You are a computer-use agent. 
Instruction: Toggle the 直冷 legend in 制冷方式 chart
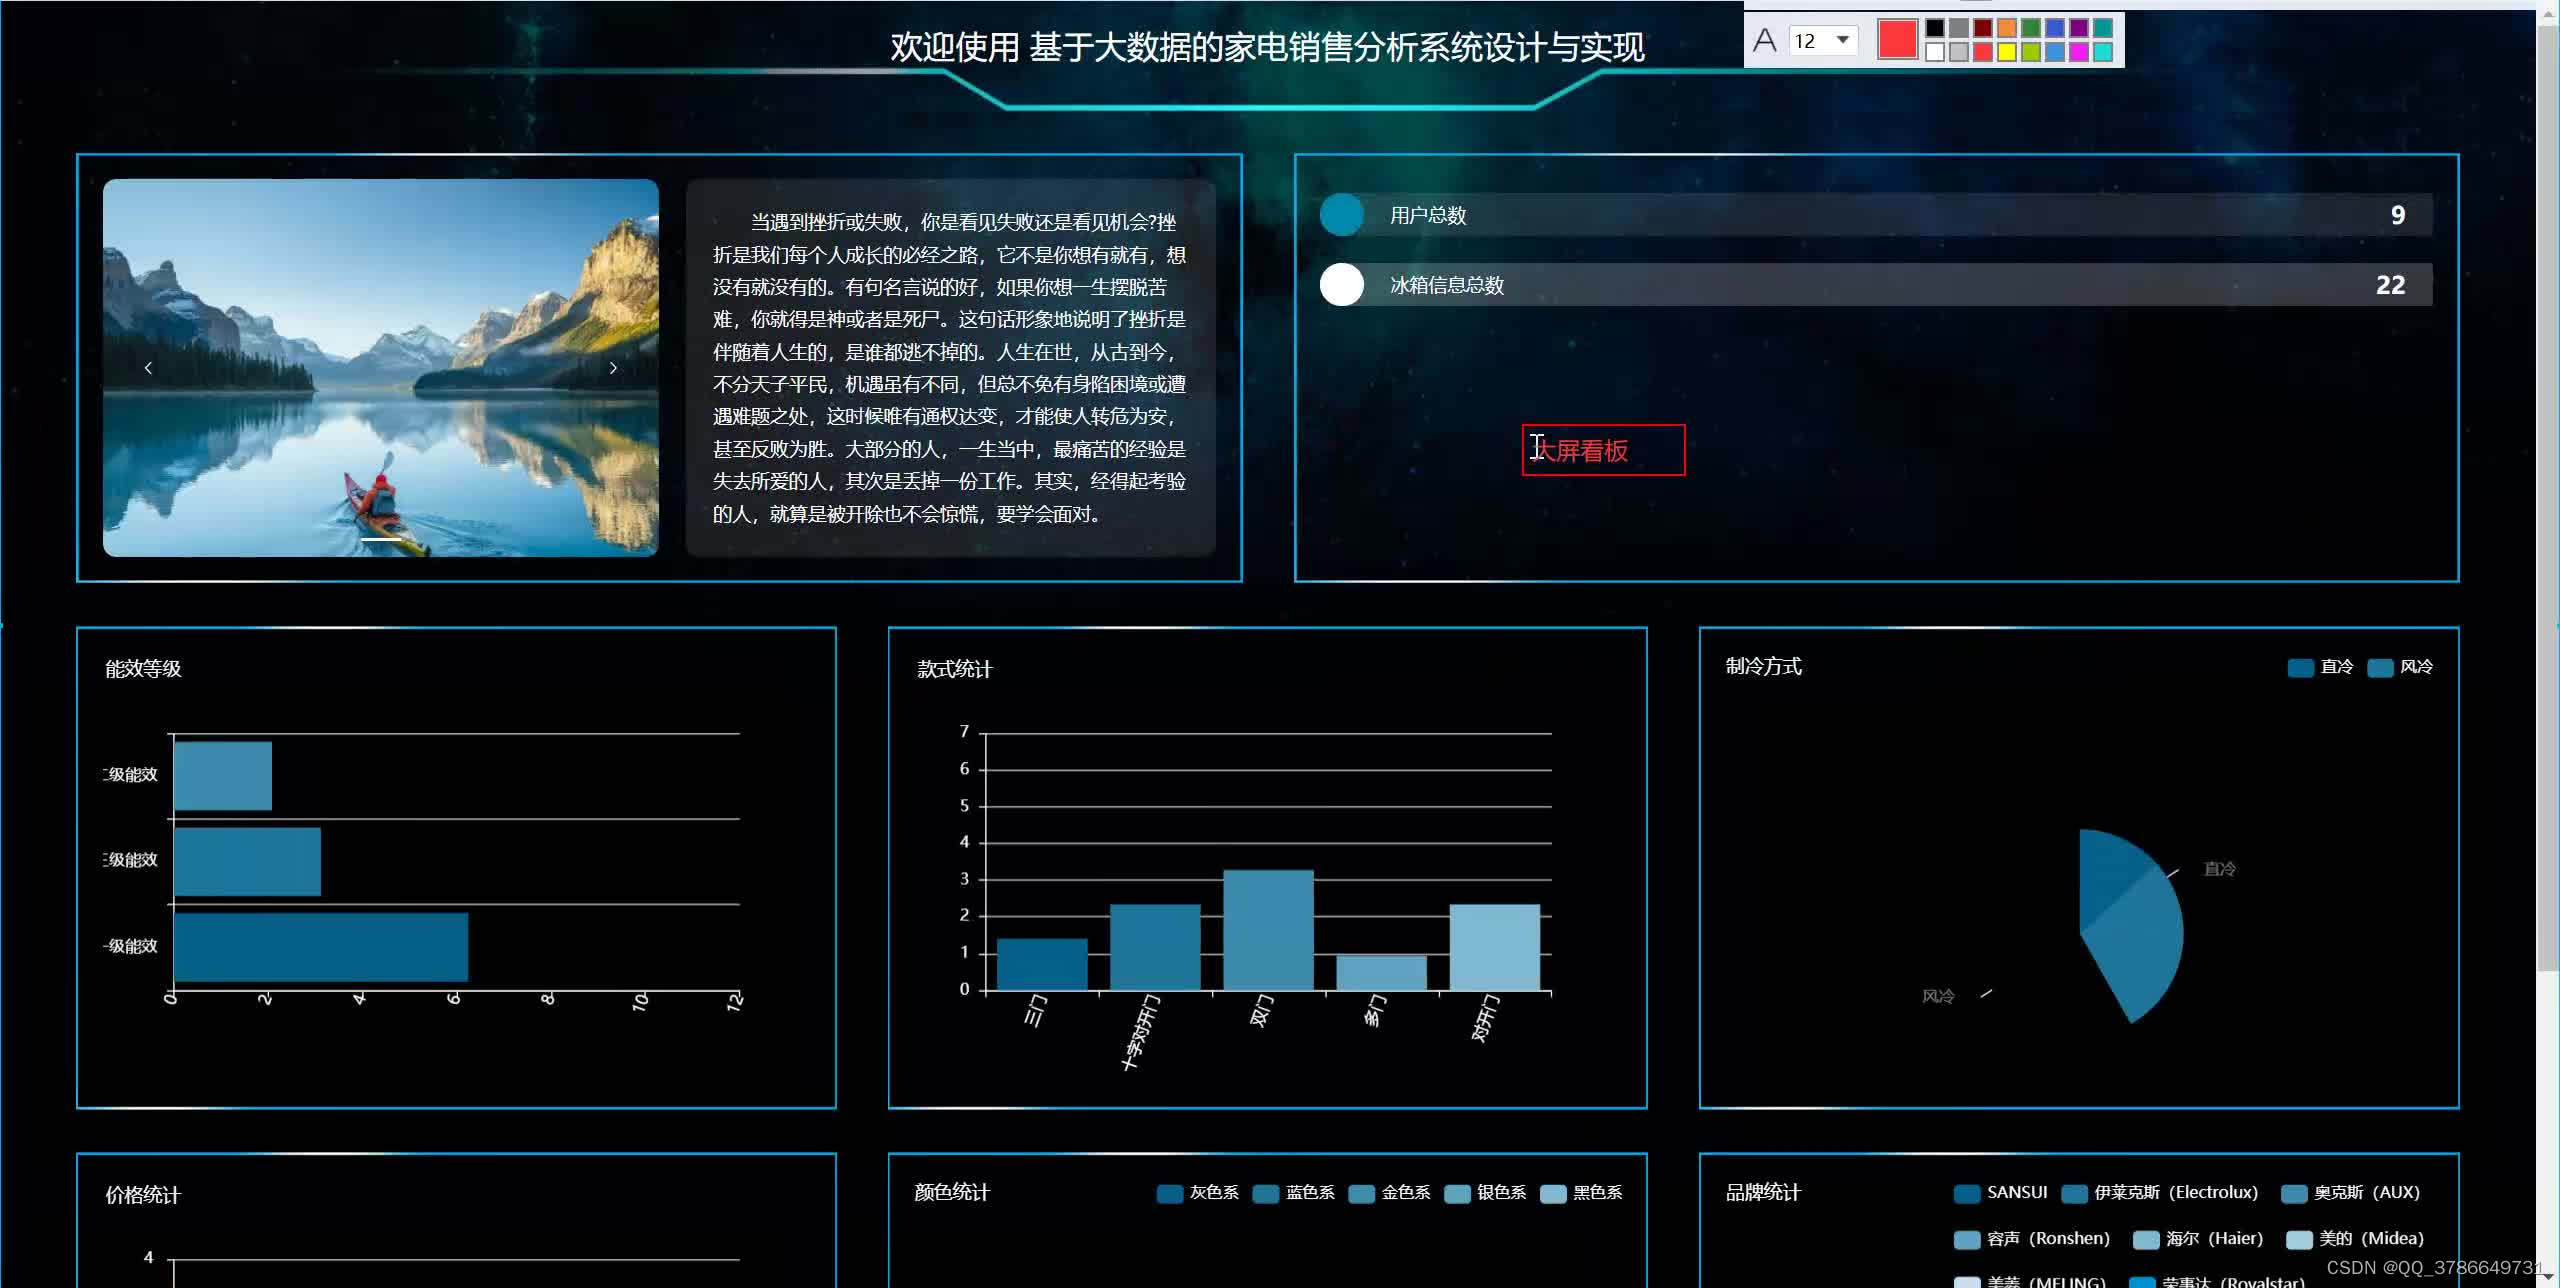pos(2321,667)
